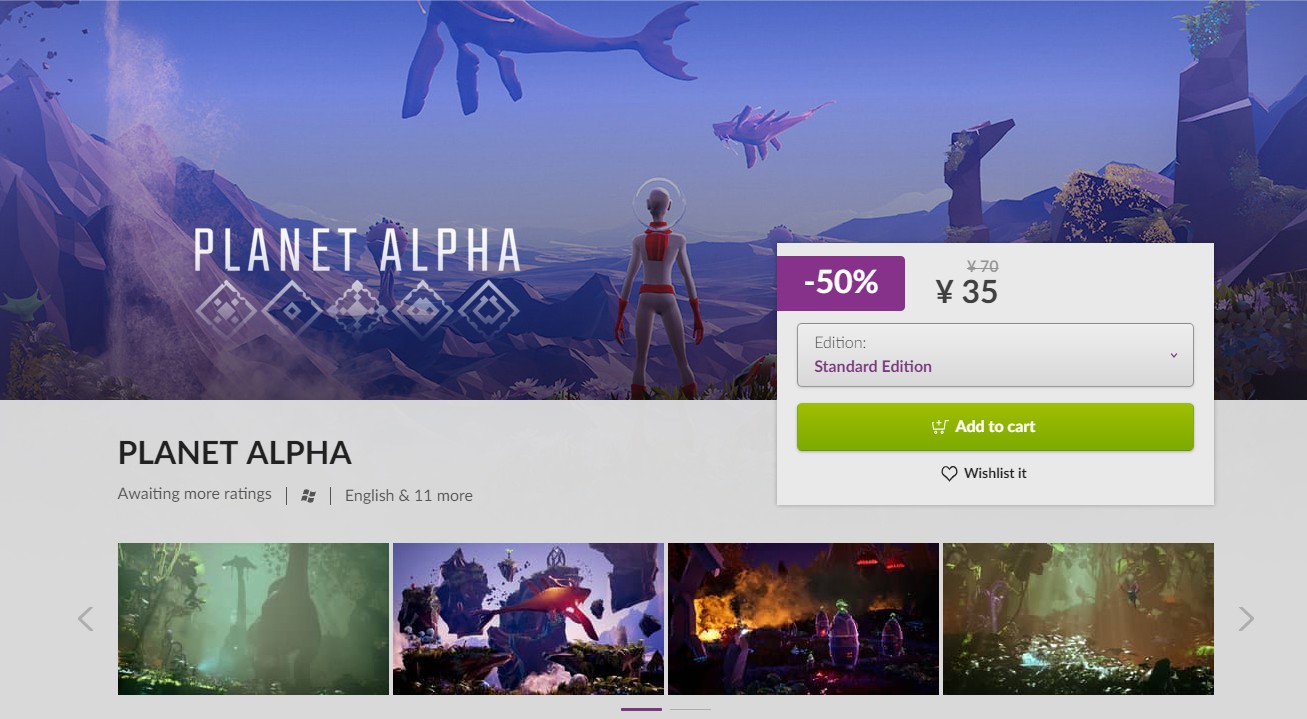Toggle Wishlist it for Planet Alpha
This screenshot has height=719, width=1307.
[984, 473]
